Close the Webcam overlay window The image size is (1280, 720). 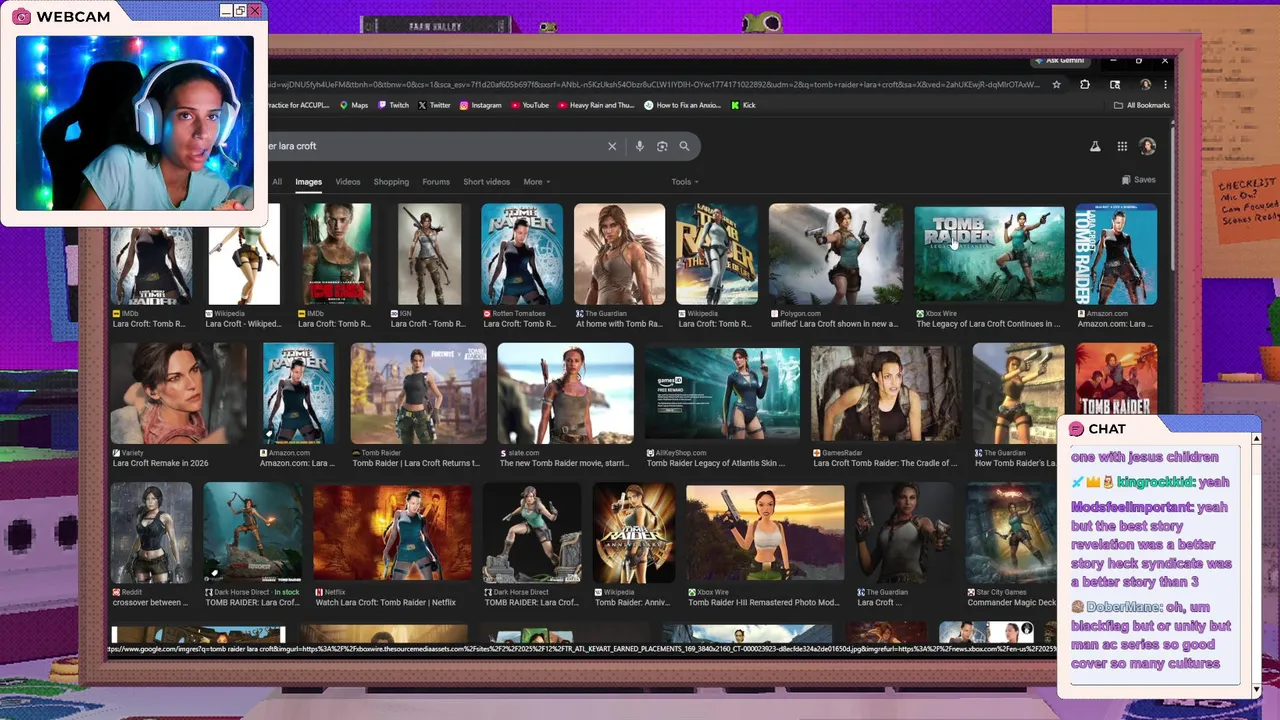click(x=255, y=11)
